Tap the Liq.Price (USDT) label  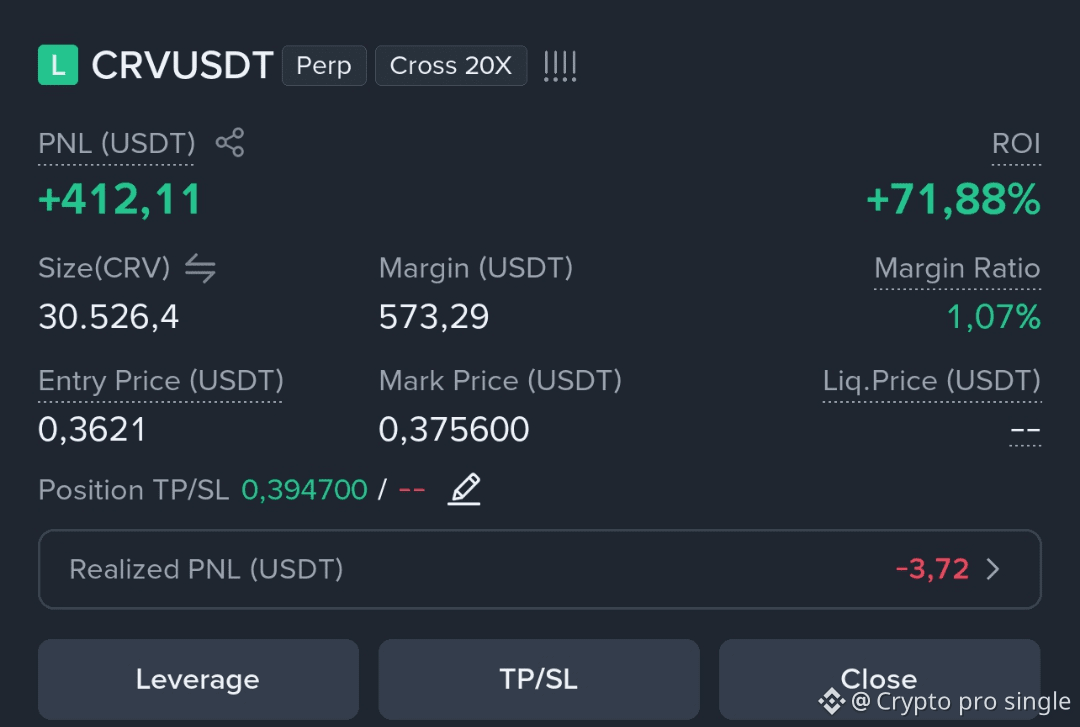[x=932, y=380]
